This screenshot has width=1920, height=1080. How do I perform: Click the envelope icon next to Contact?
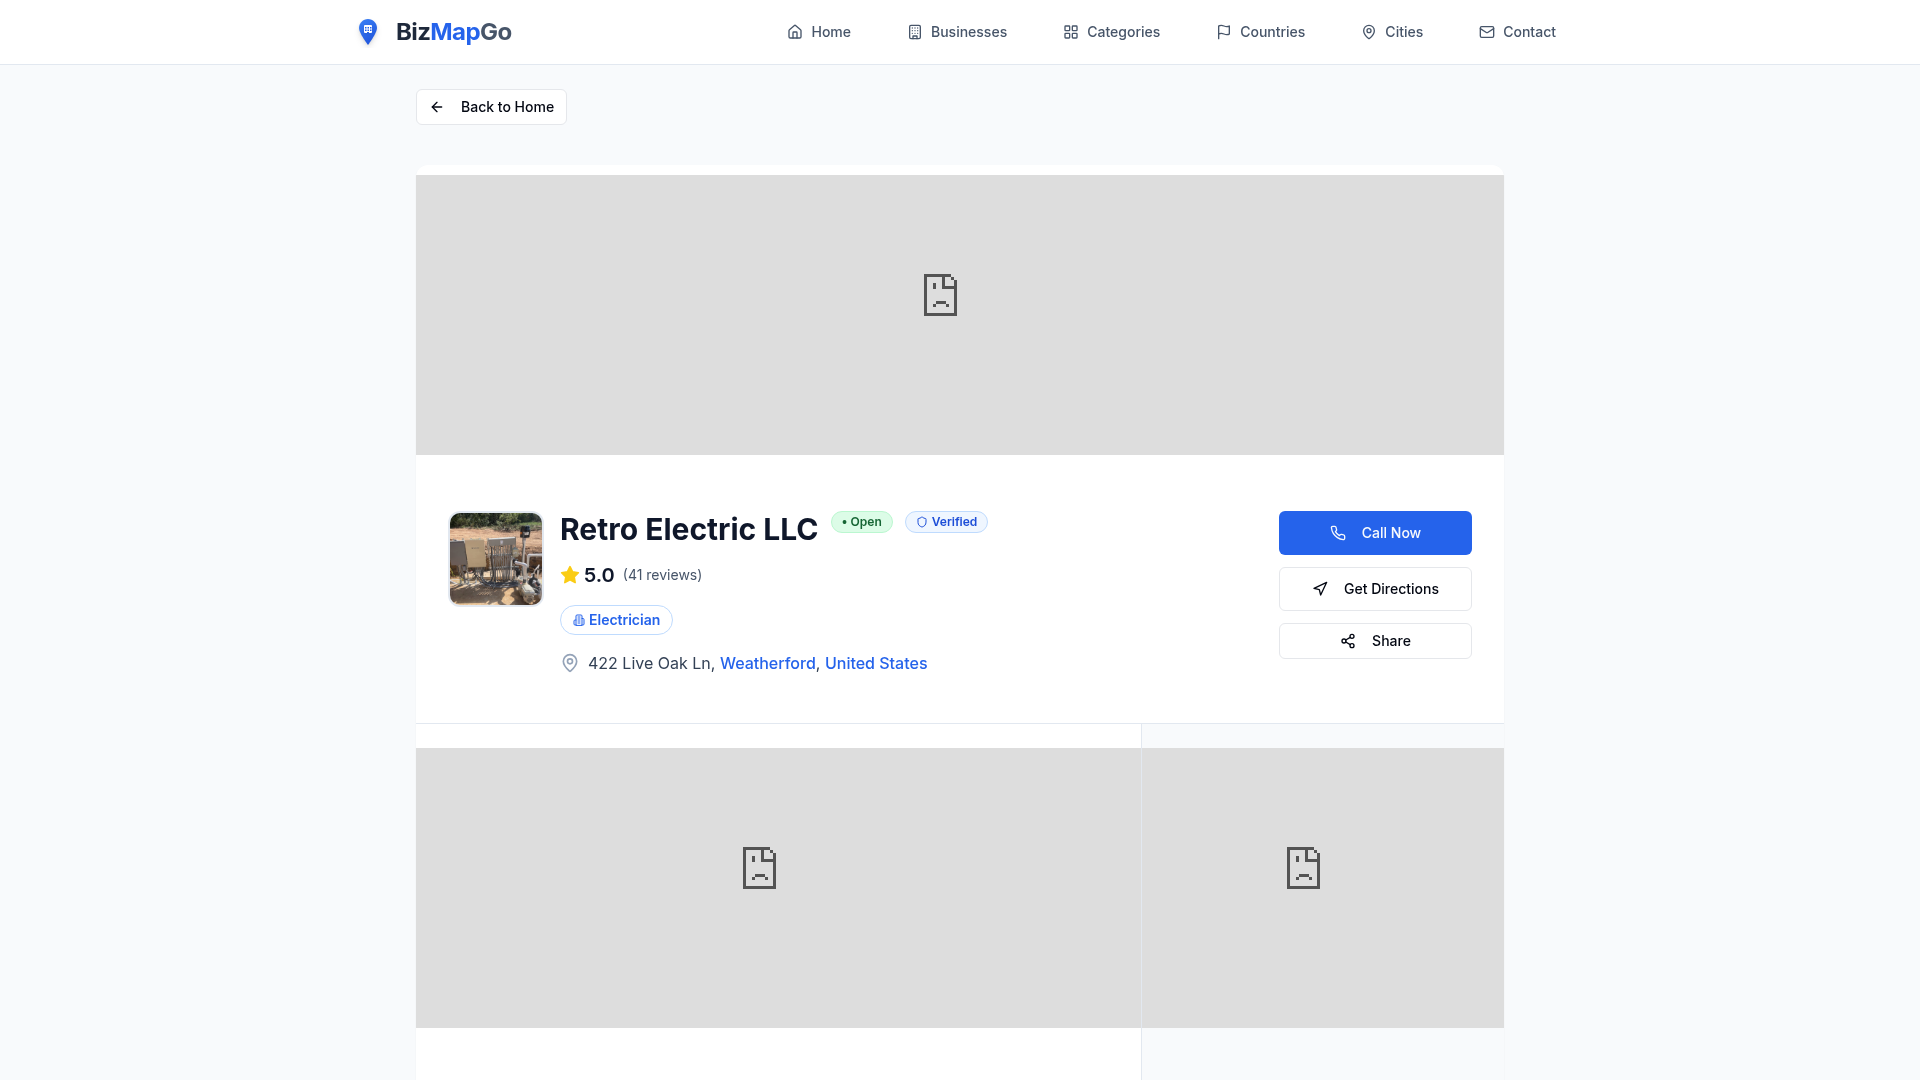tap(1487, 32)
